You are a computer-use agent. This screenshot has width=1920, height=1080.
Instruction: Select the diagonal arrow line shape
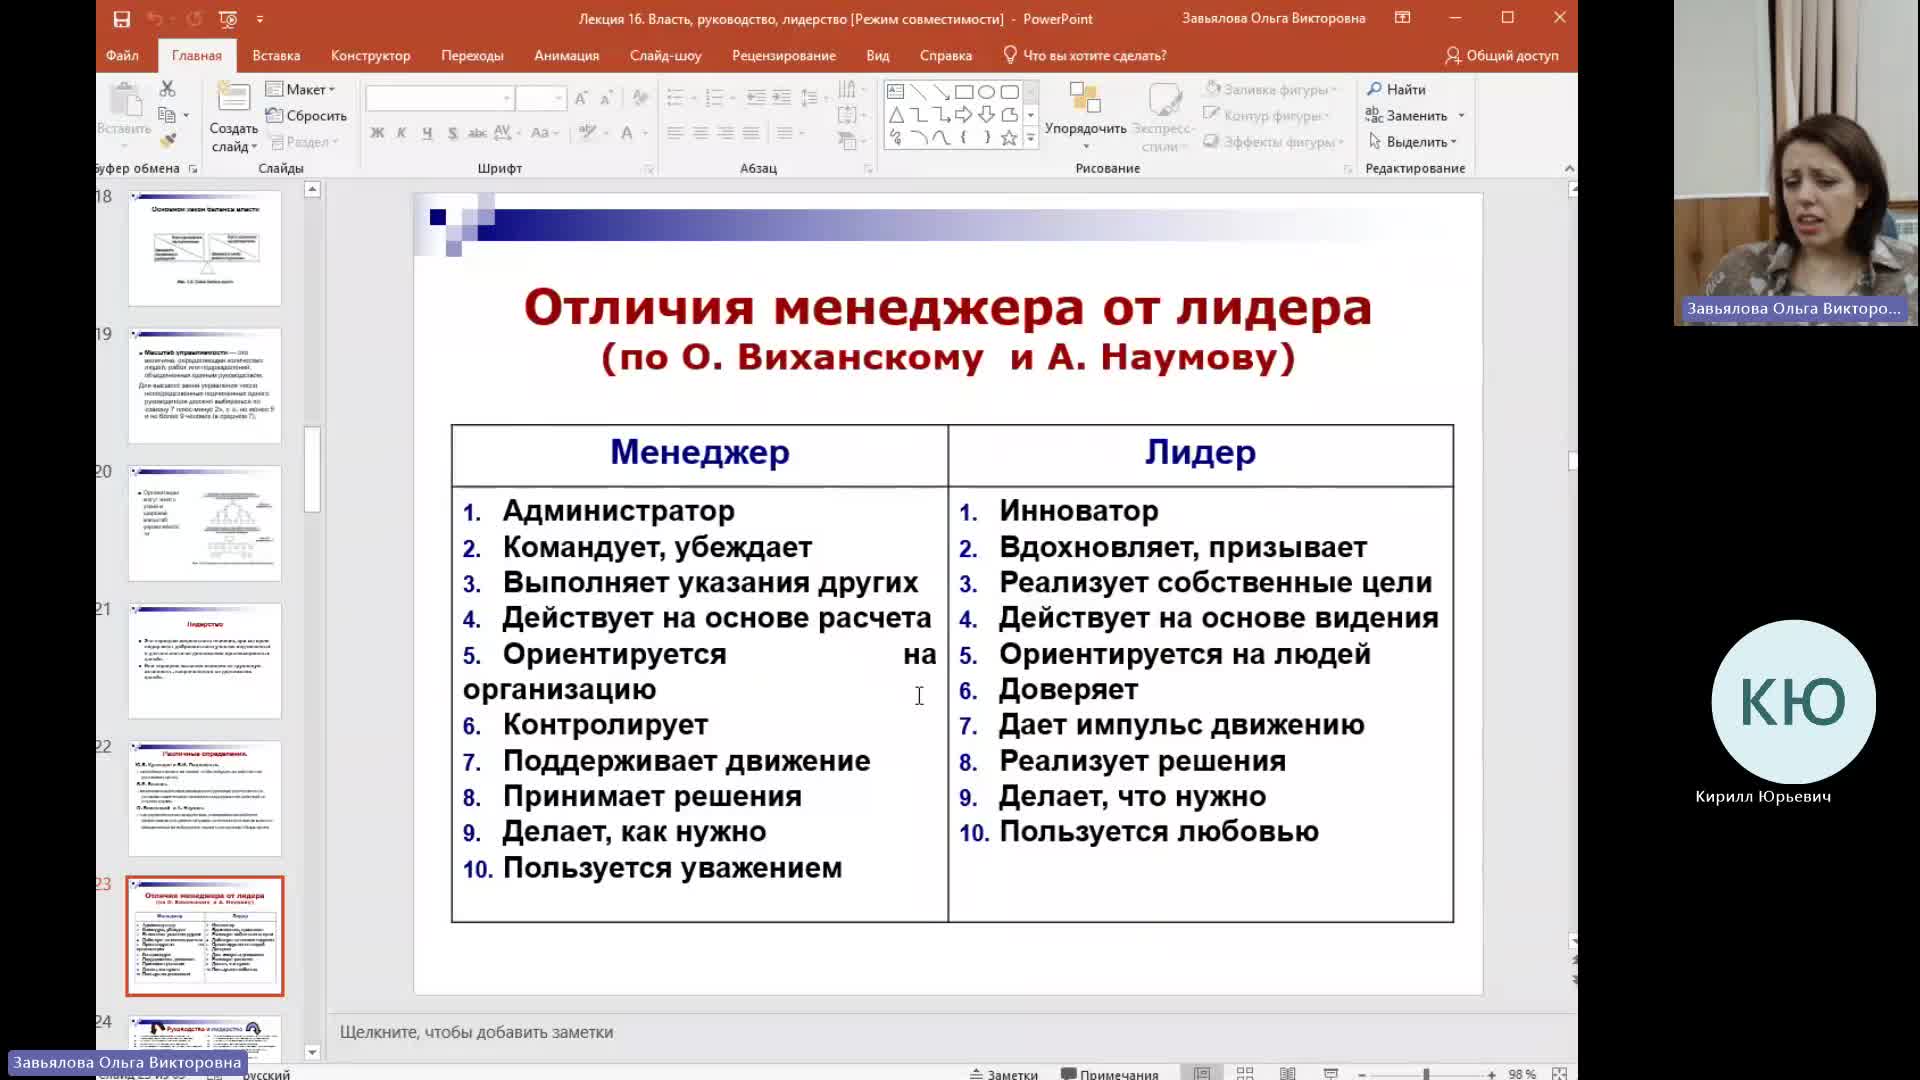click(941, 91)
